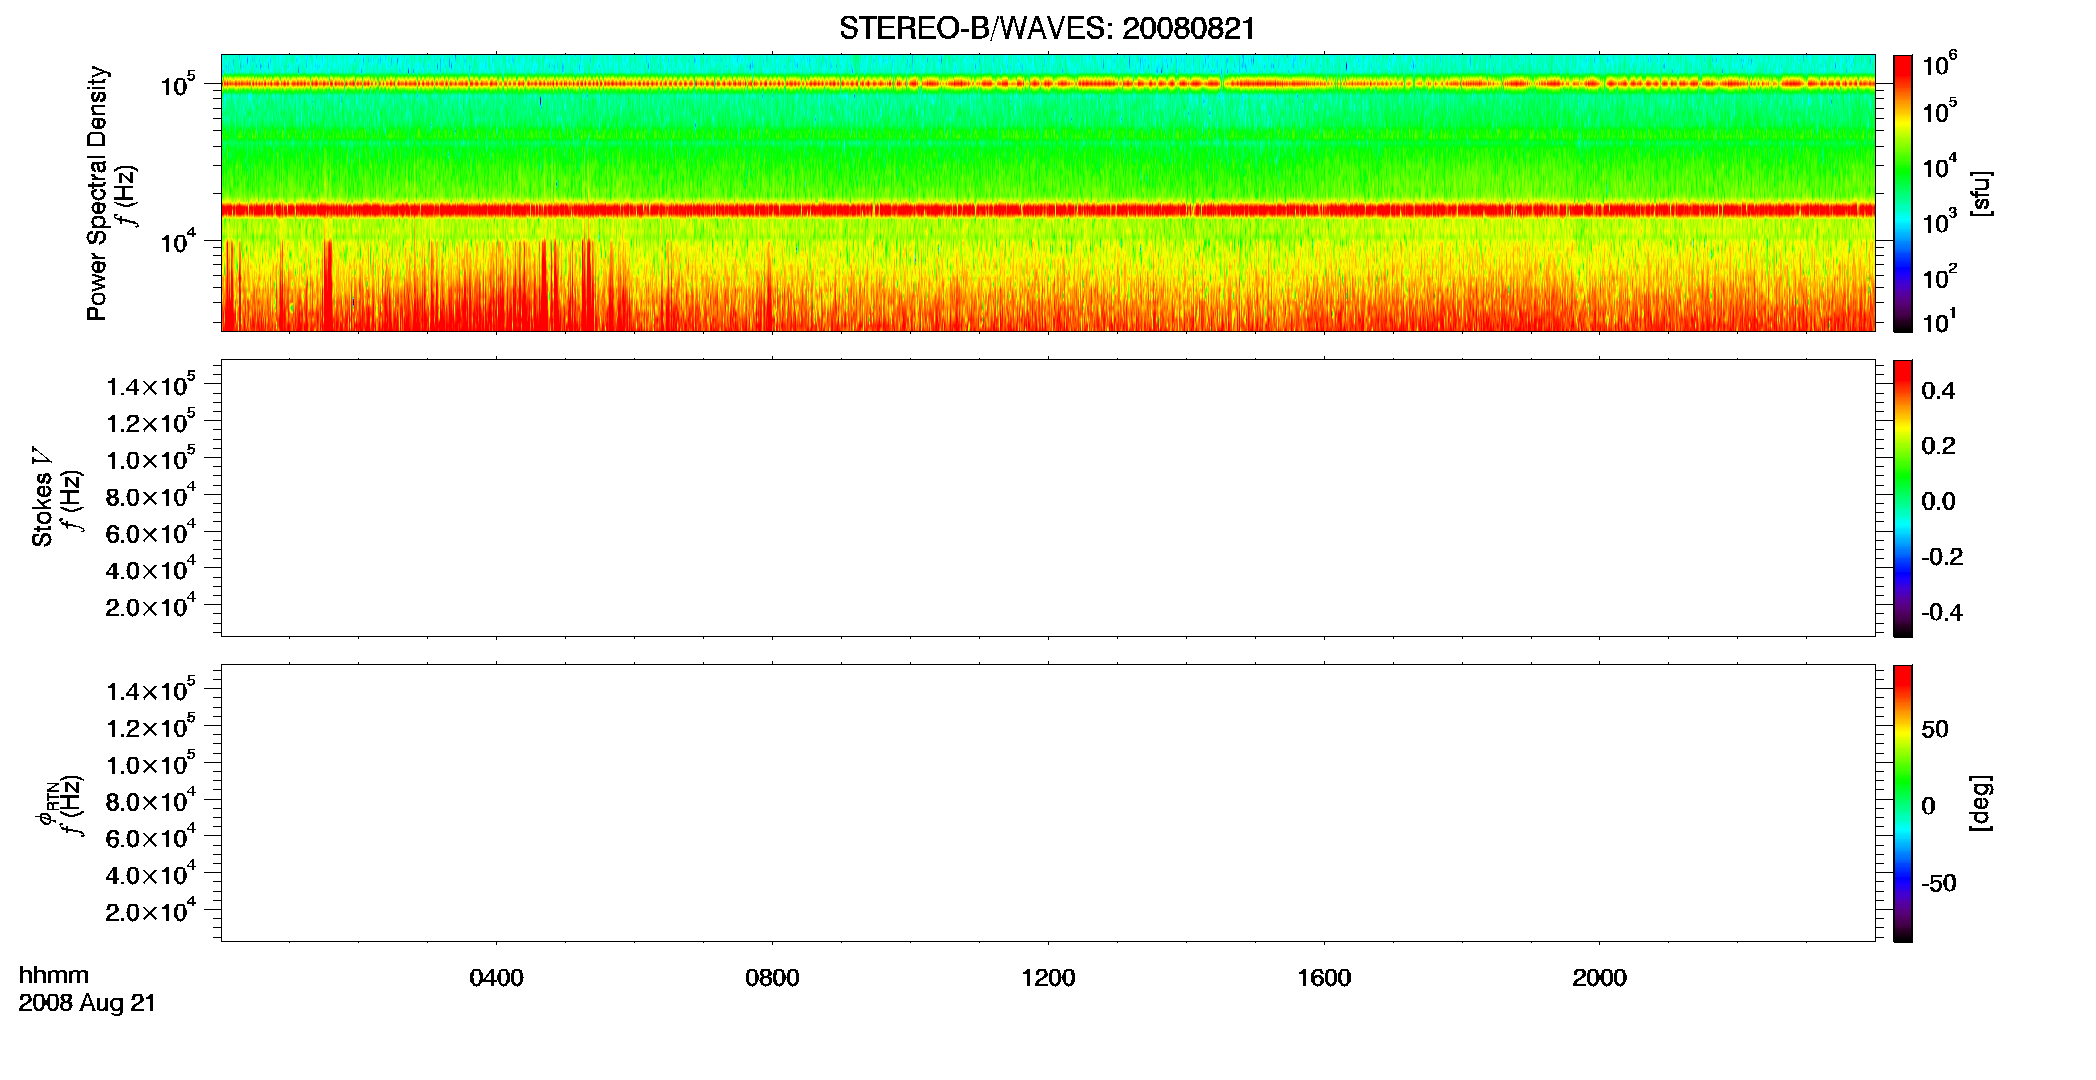Viewport: 2096px width, 1080px height.
Task: Select the Power Spectral Density colorbar
Action: click(1903, 193)
